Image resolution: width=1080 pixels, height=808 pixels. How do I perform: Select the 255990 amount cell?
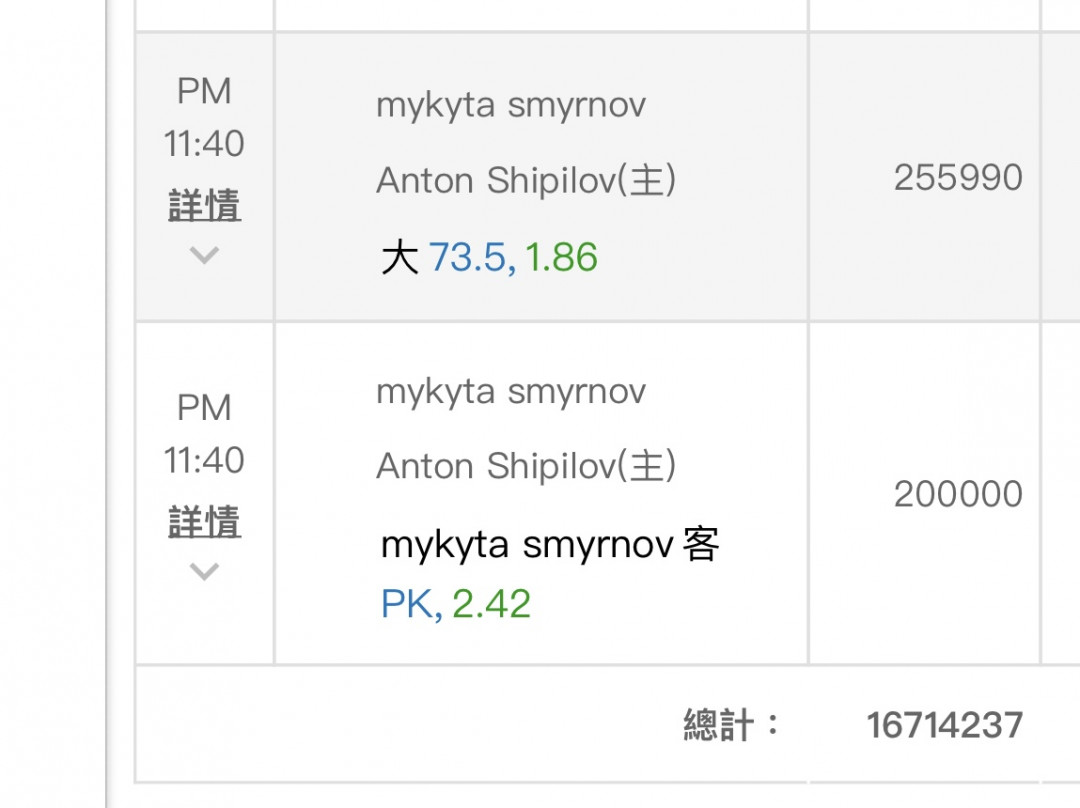(x=958, y=178)
